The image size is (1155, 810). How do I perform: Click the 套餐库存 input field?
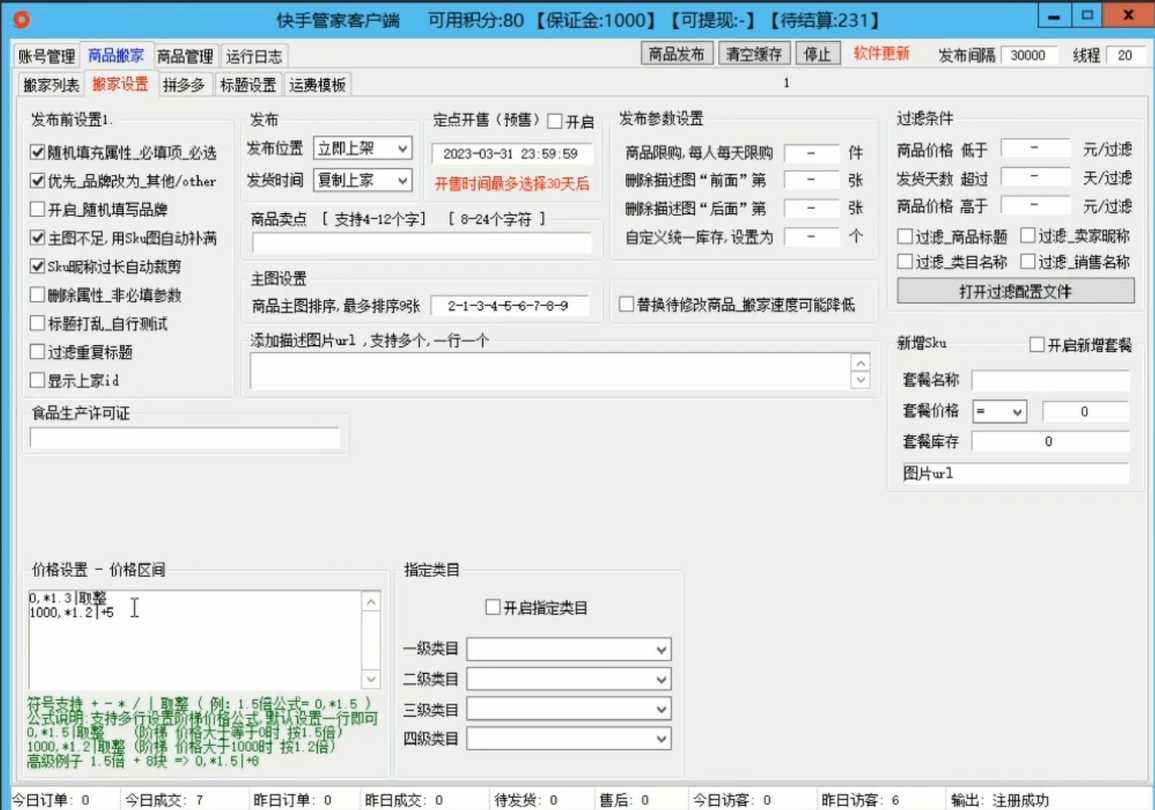coord(1050,442)
